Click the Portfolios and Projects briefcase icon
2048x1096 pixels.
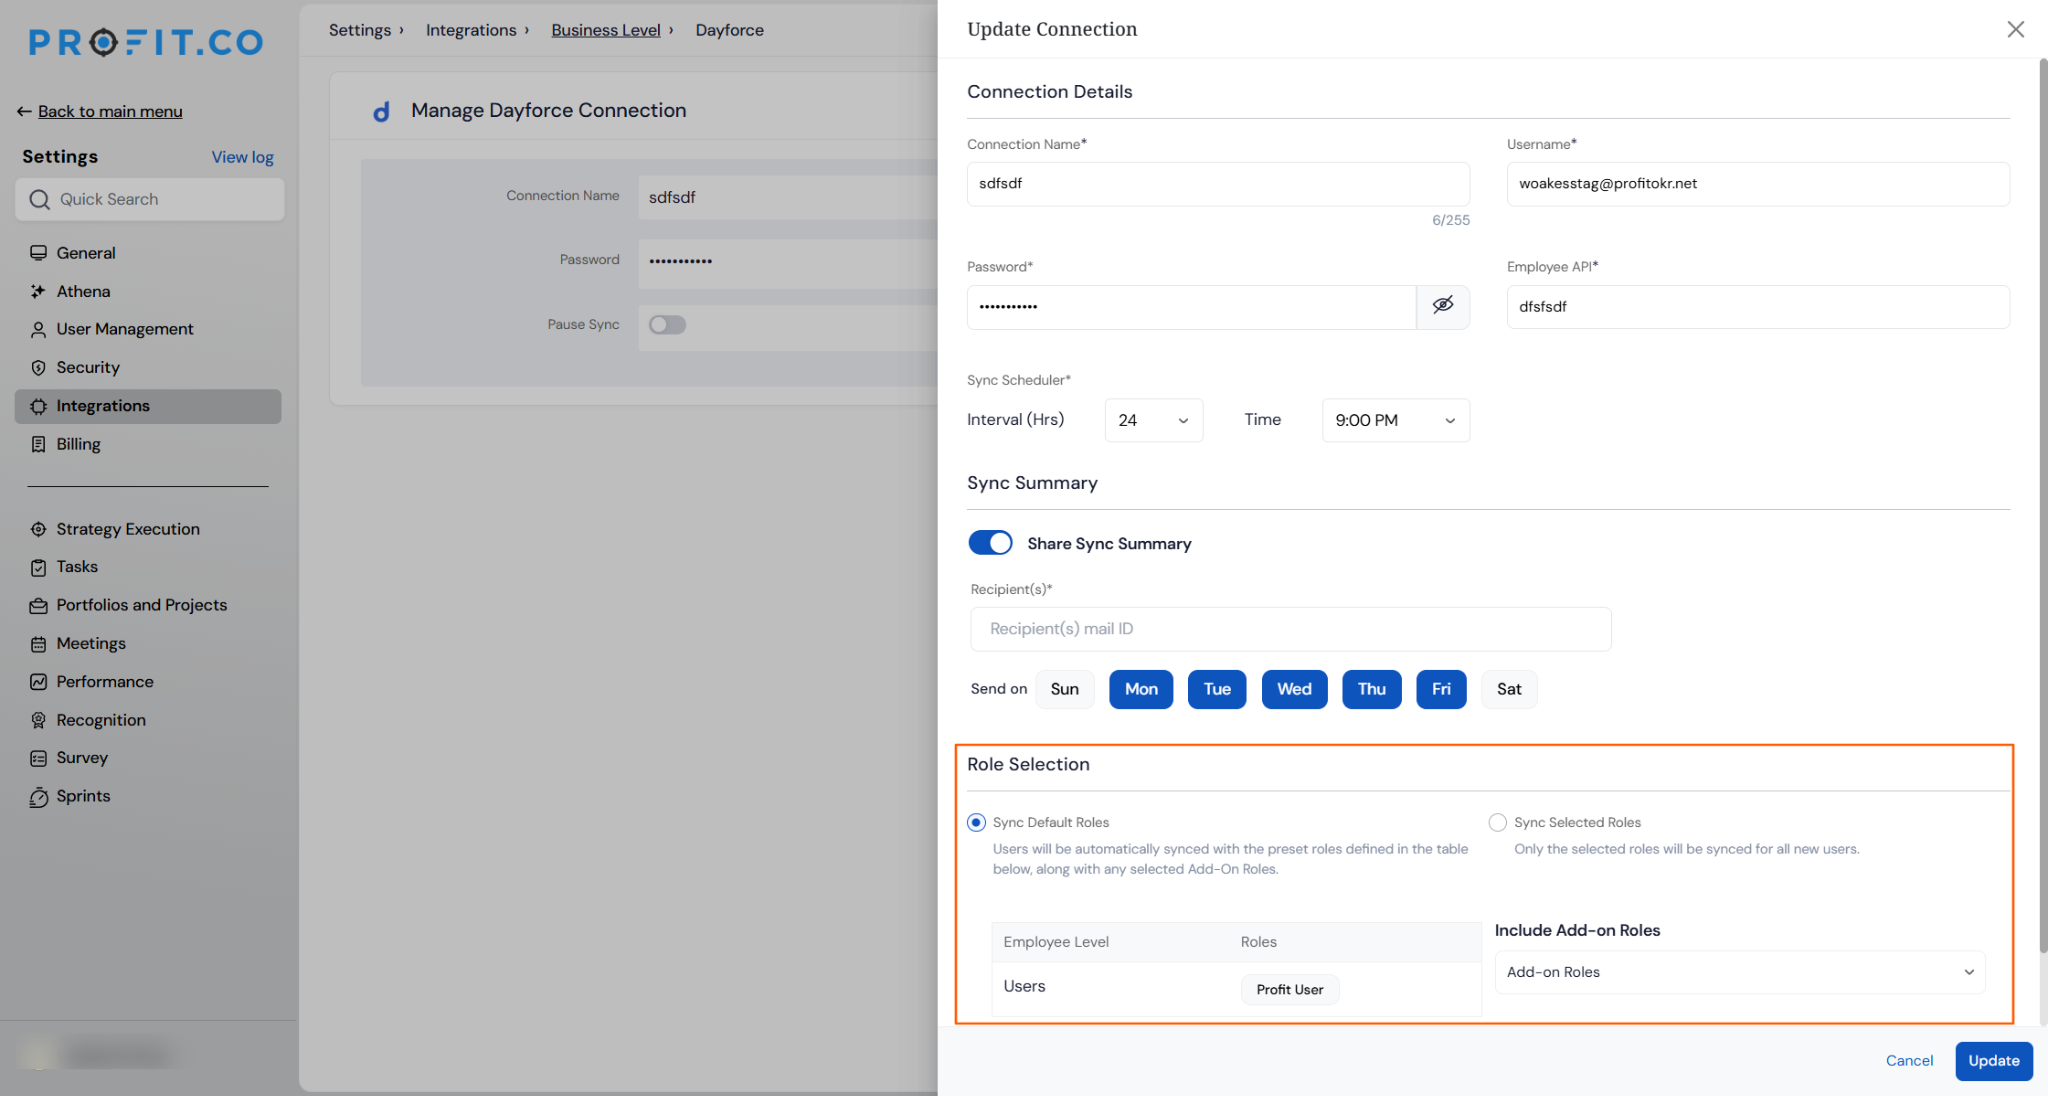[x=38, y=606]
